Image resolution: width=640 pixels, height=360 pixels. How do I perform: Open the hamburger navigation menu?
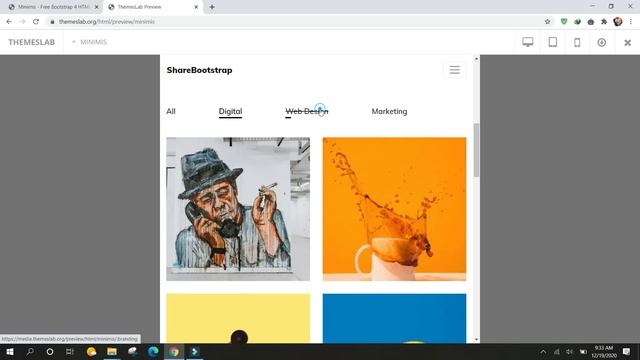pyautogui.click(x=455, y=70)
